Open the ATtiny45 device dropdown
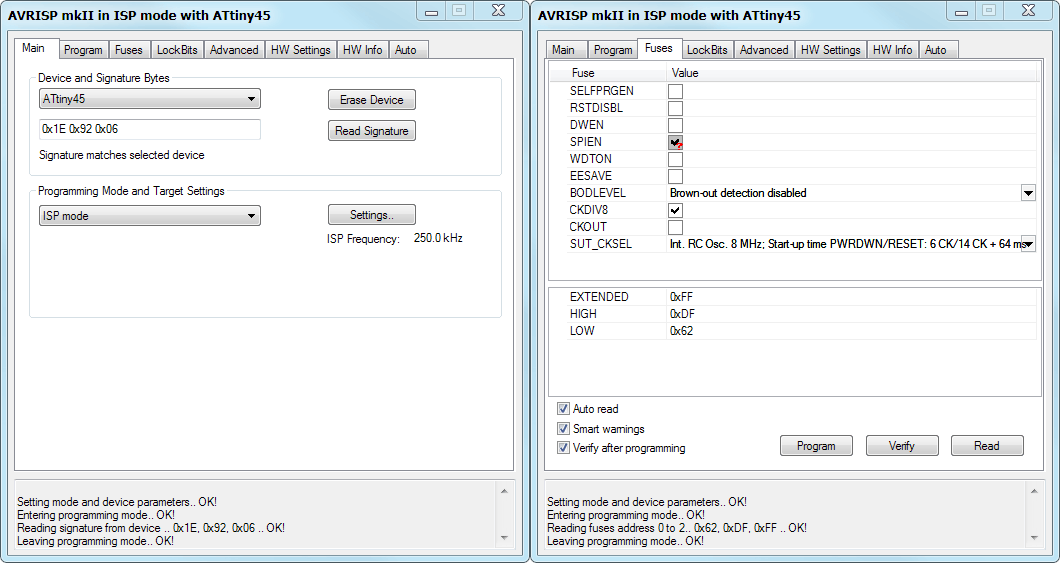Screen dimensions: 1060x563 tap(149, 99)
